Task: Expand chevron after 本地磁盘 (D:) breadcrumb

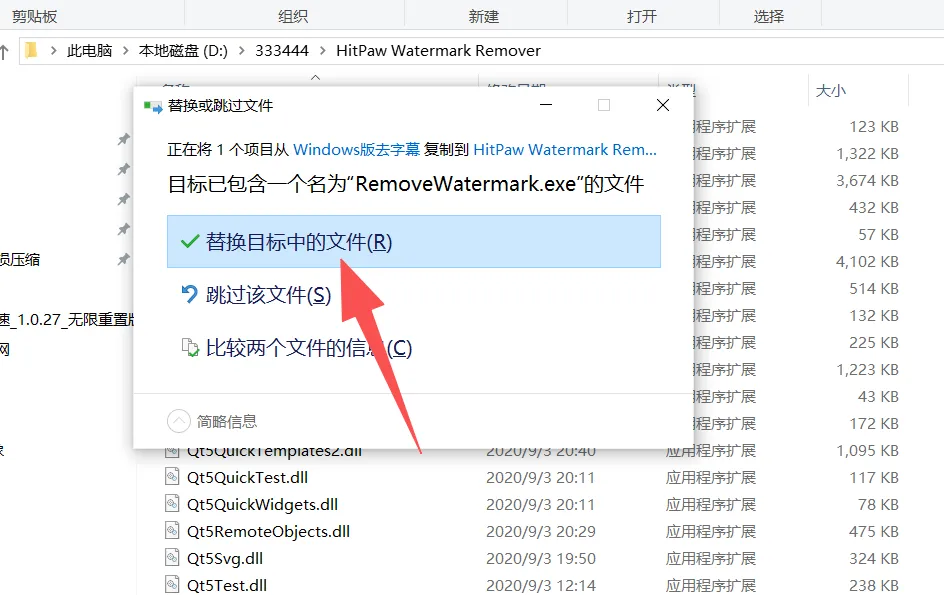Action: point(241,51)
